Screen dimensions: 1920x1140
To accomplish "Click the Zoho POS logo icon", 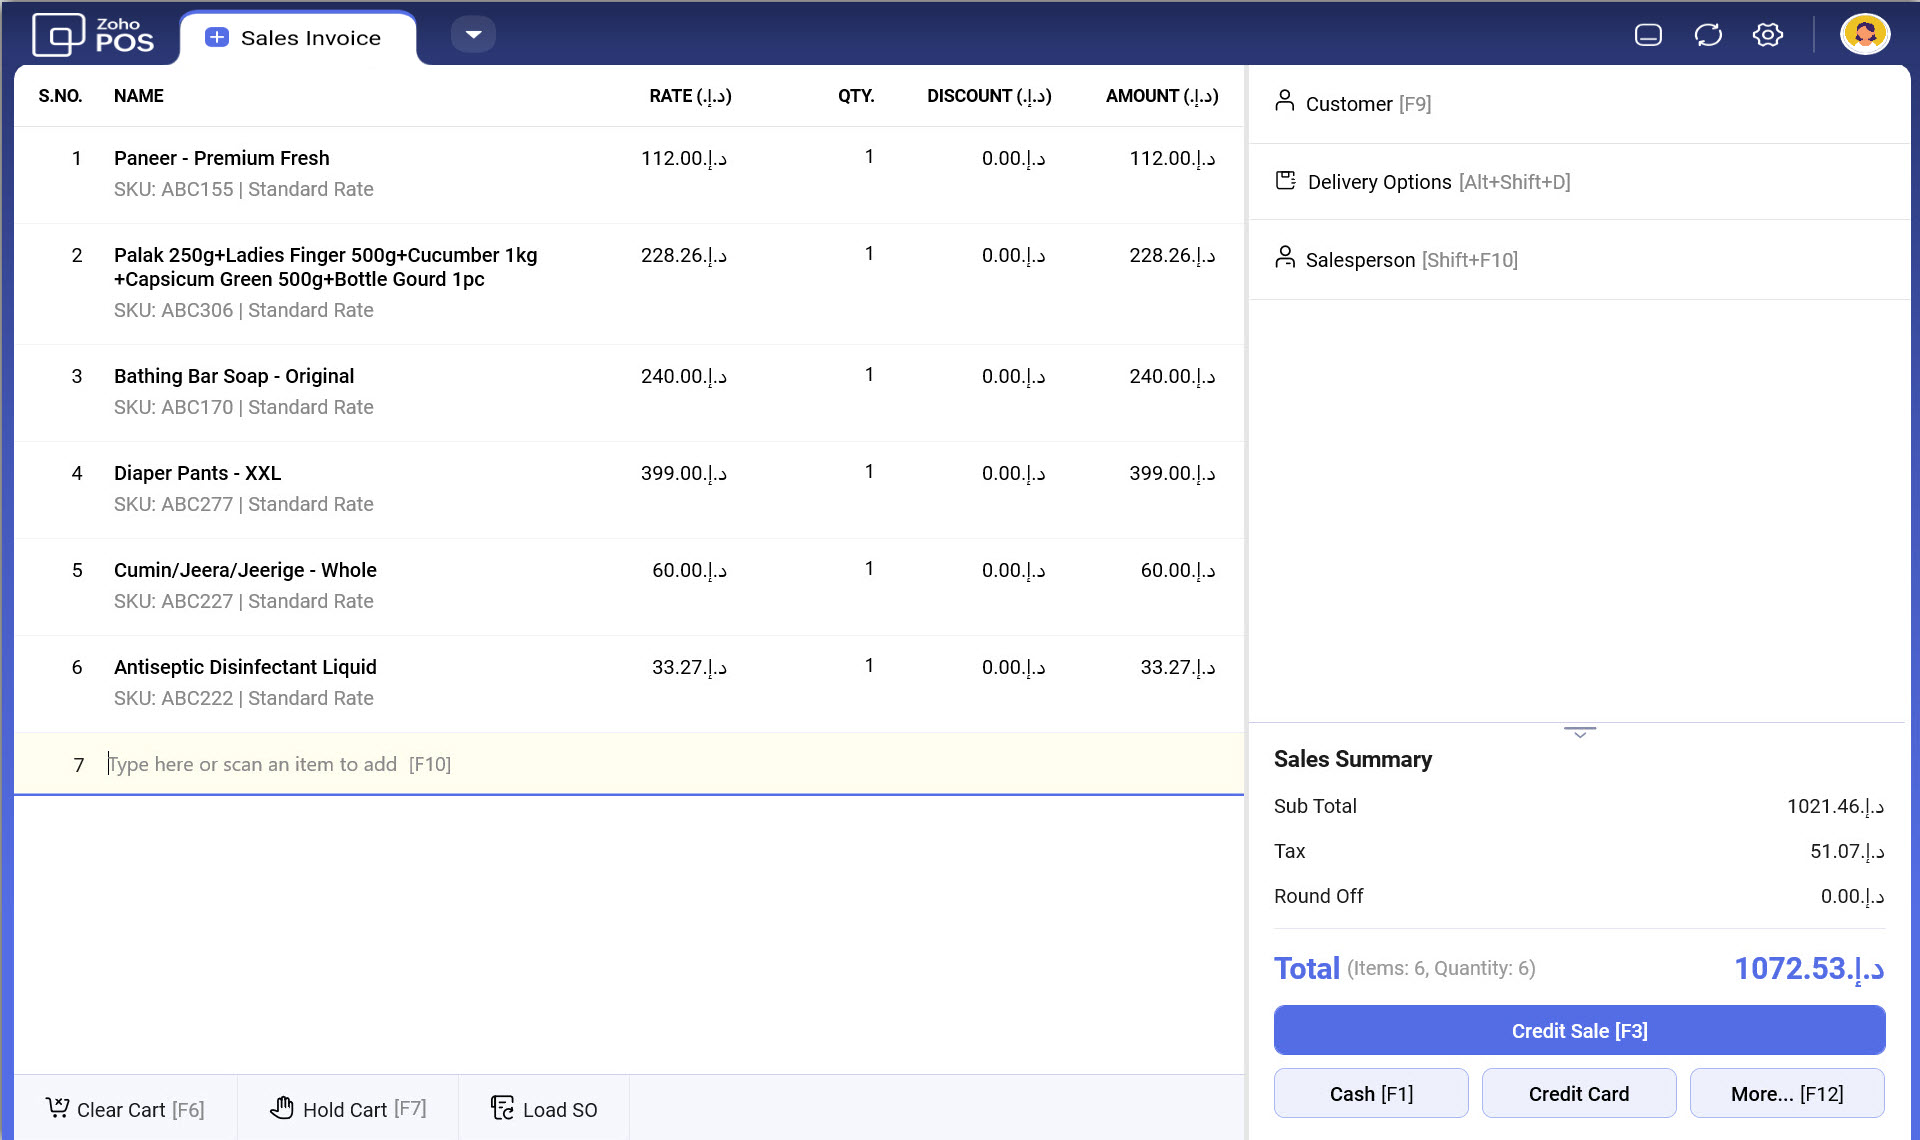I will tap(59, 36).
